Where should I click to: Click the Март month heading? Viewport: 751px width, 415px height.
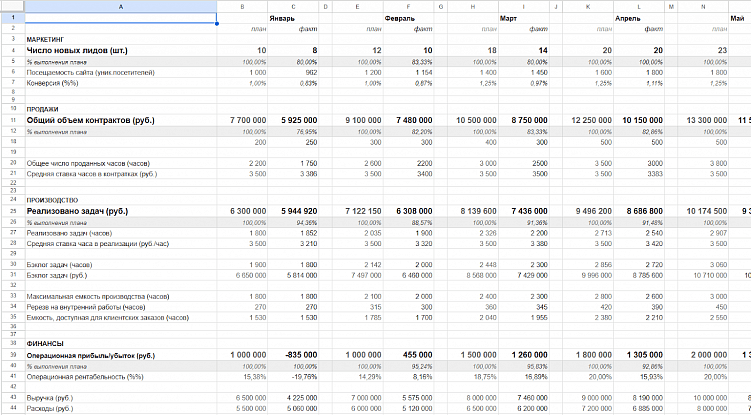[508, 19]
